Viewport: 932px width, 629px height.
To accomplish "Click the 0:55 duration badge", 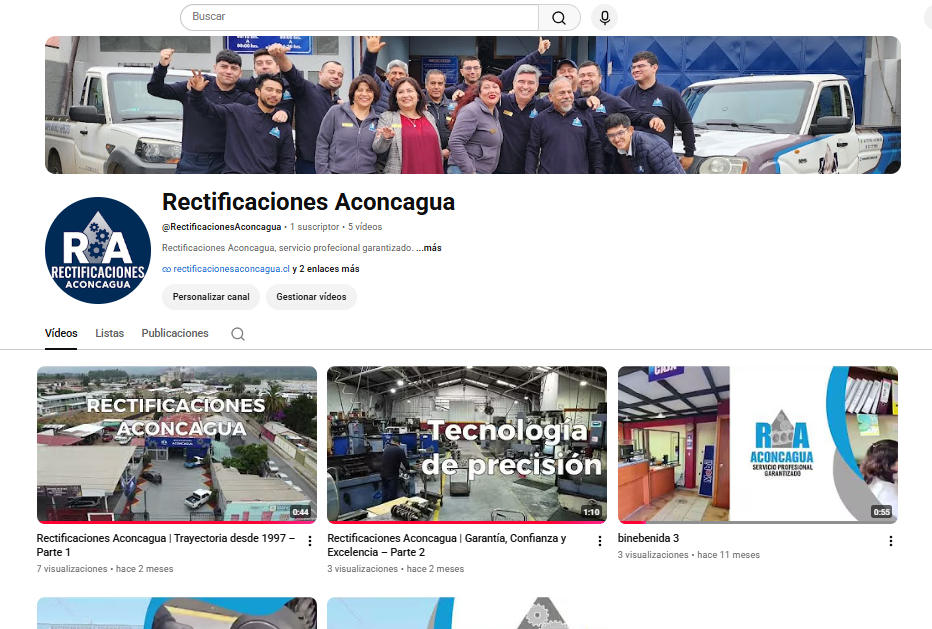I will pos(881,512).
